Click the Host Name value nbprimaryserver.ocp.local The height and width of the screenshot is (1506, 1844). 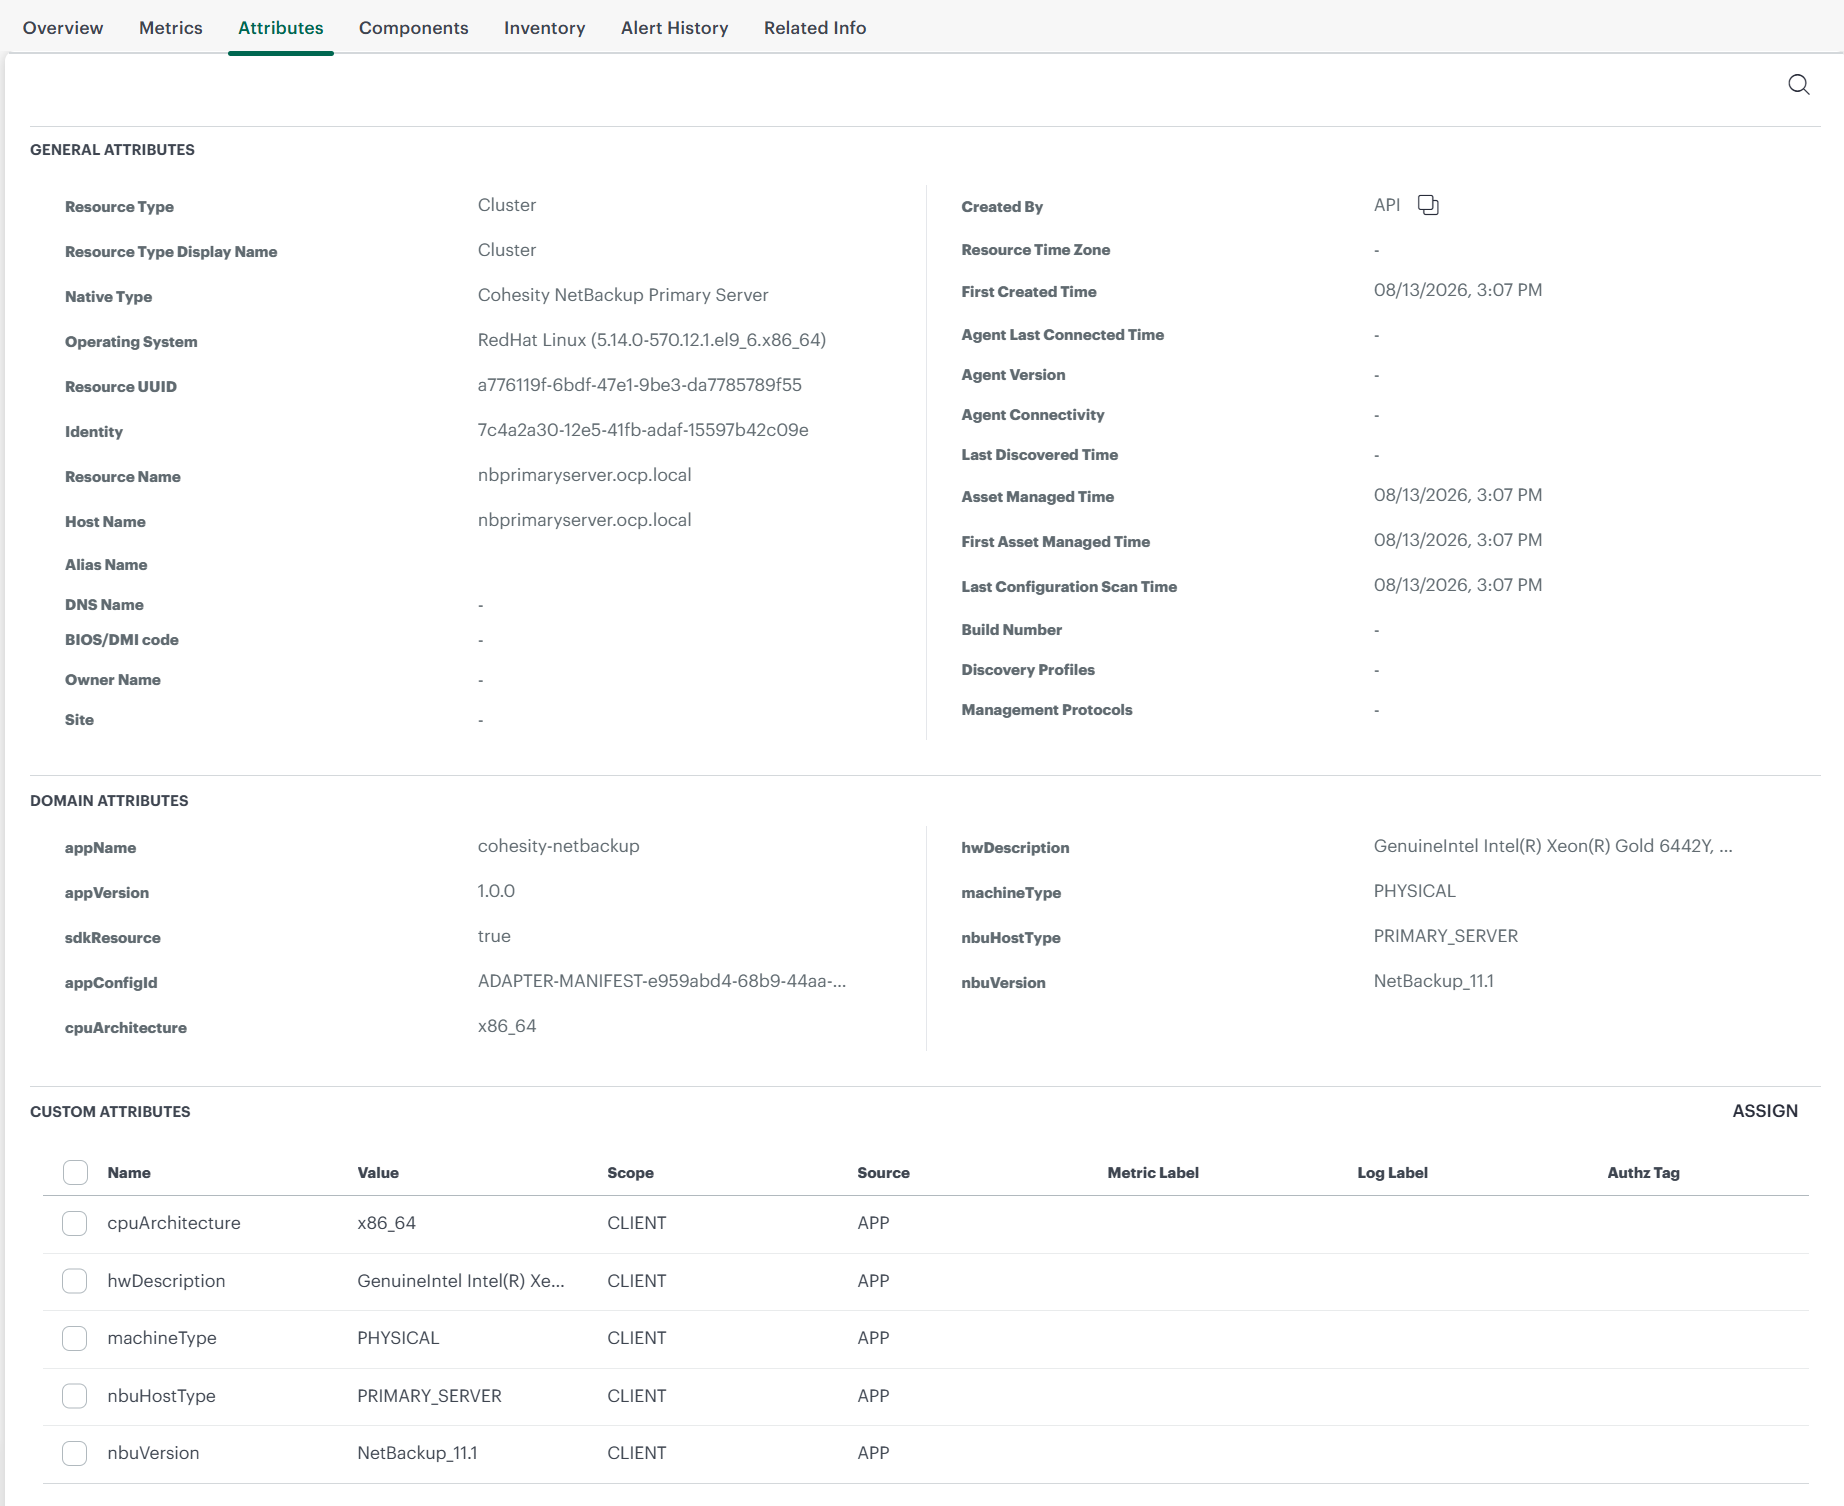pos(585,520)
